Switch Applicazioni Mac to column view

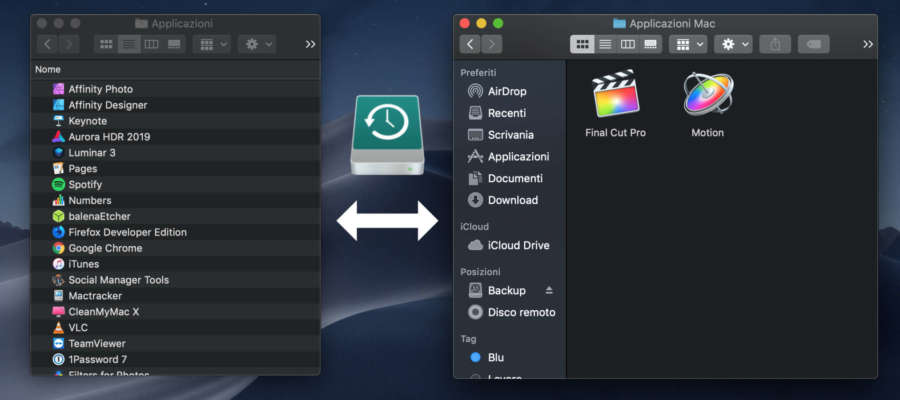628,44
